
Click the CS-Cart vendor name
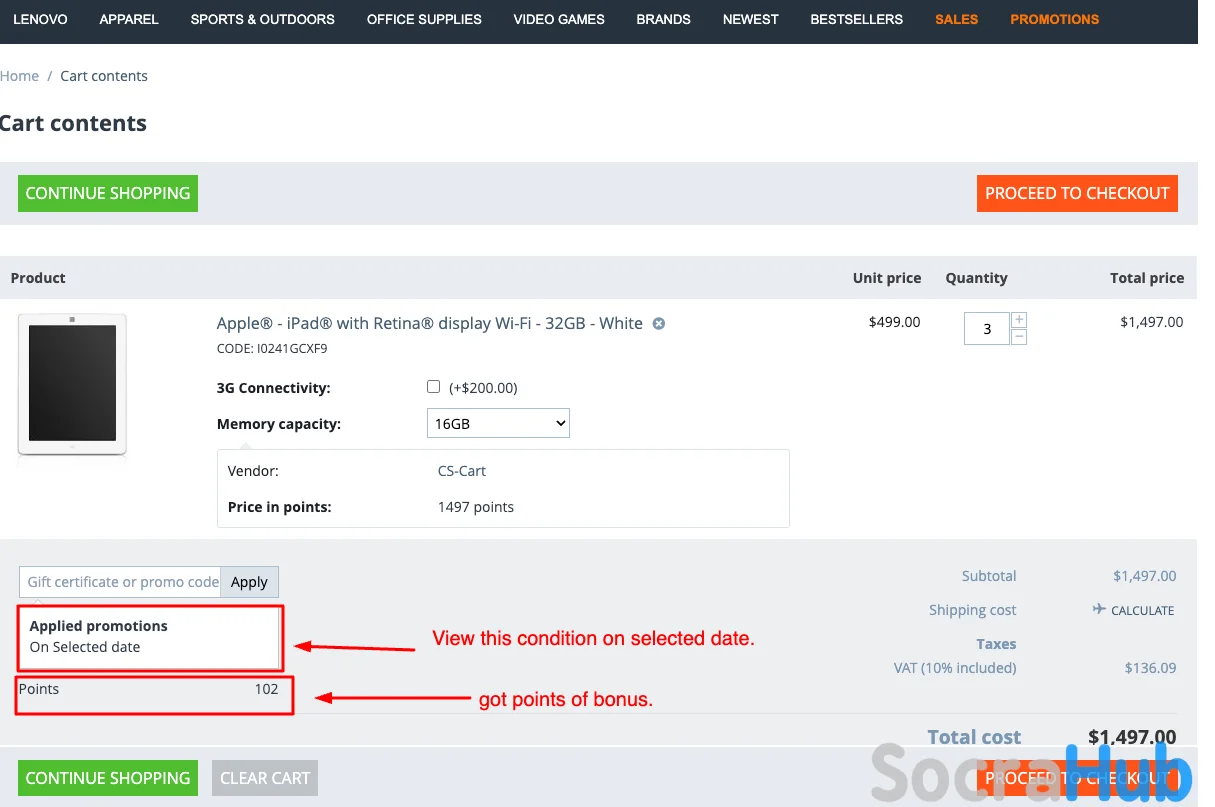(462, 471)
